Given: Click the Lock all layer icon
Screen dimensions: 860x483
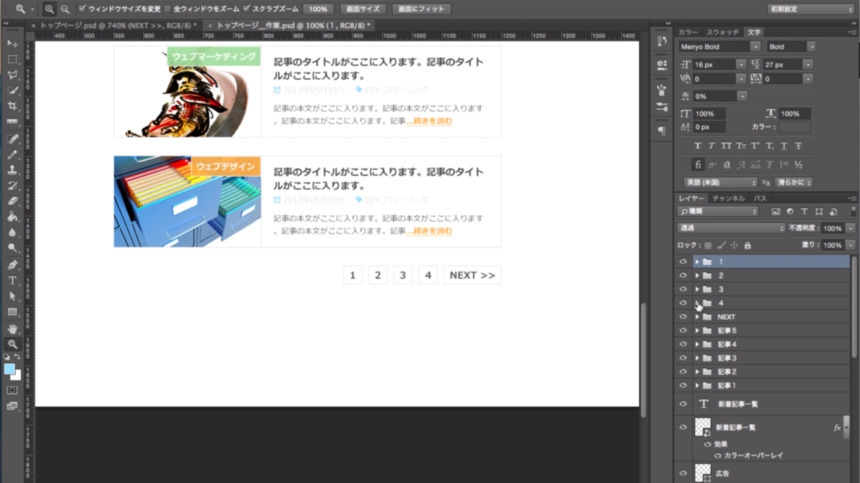Looking at the screenshot, I should coord(748,246).
